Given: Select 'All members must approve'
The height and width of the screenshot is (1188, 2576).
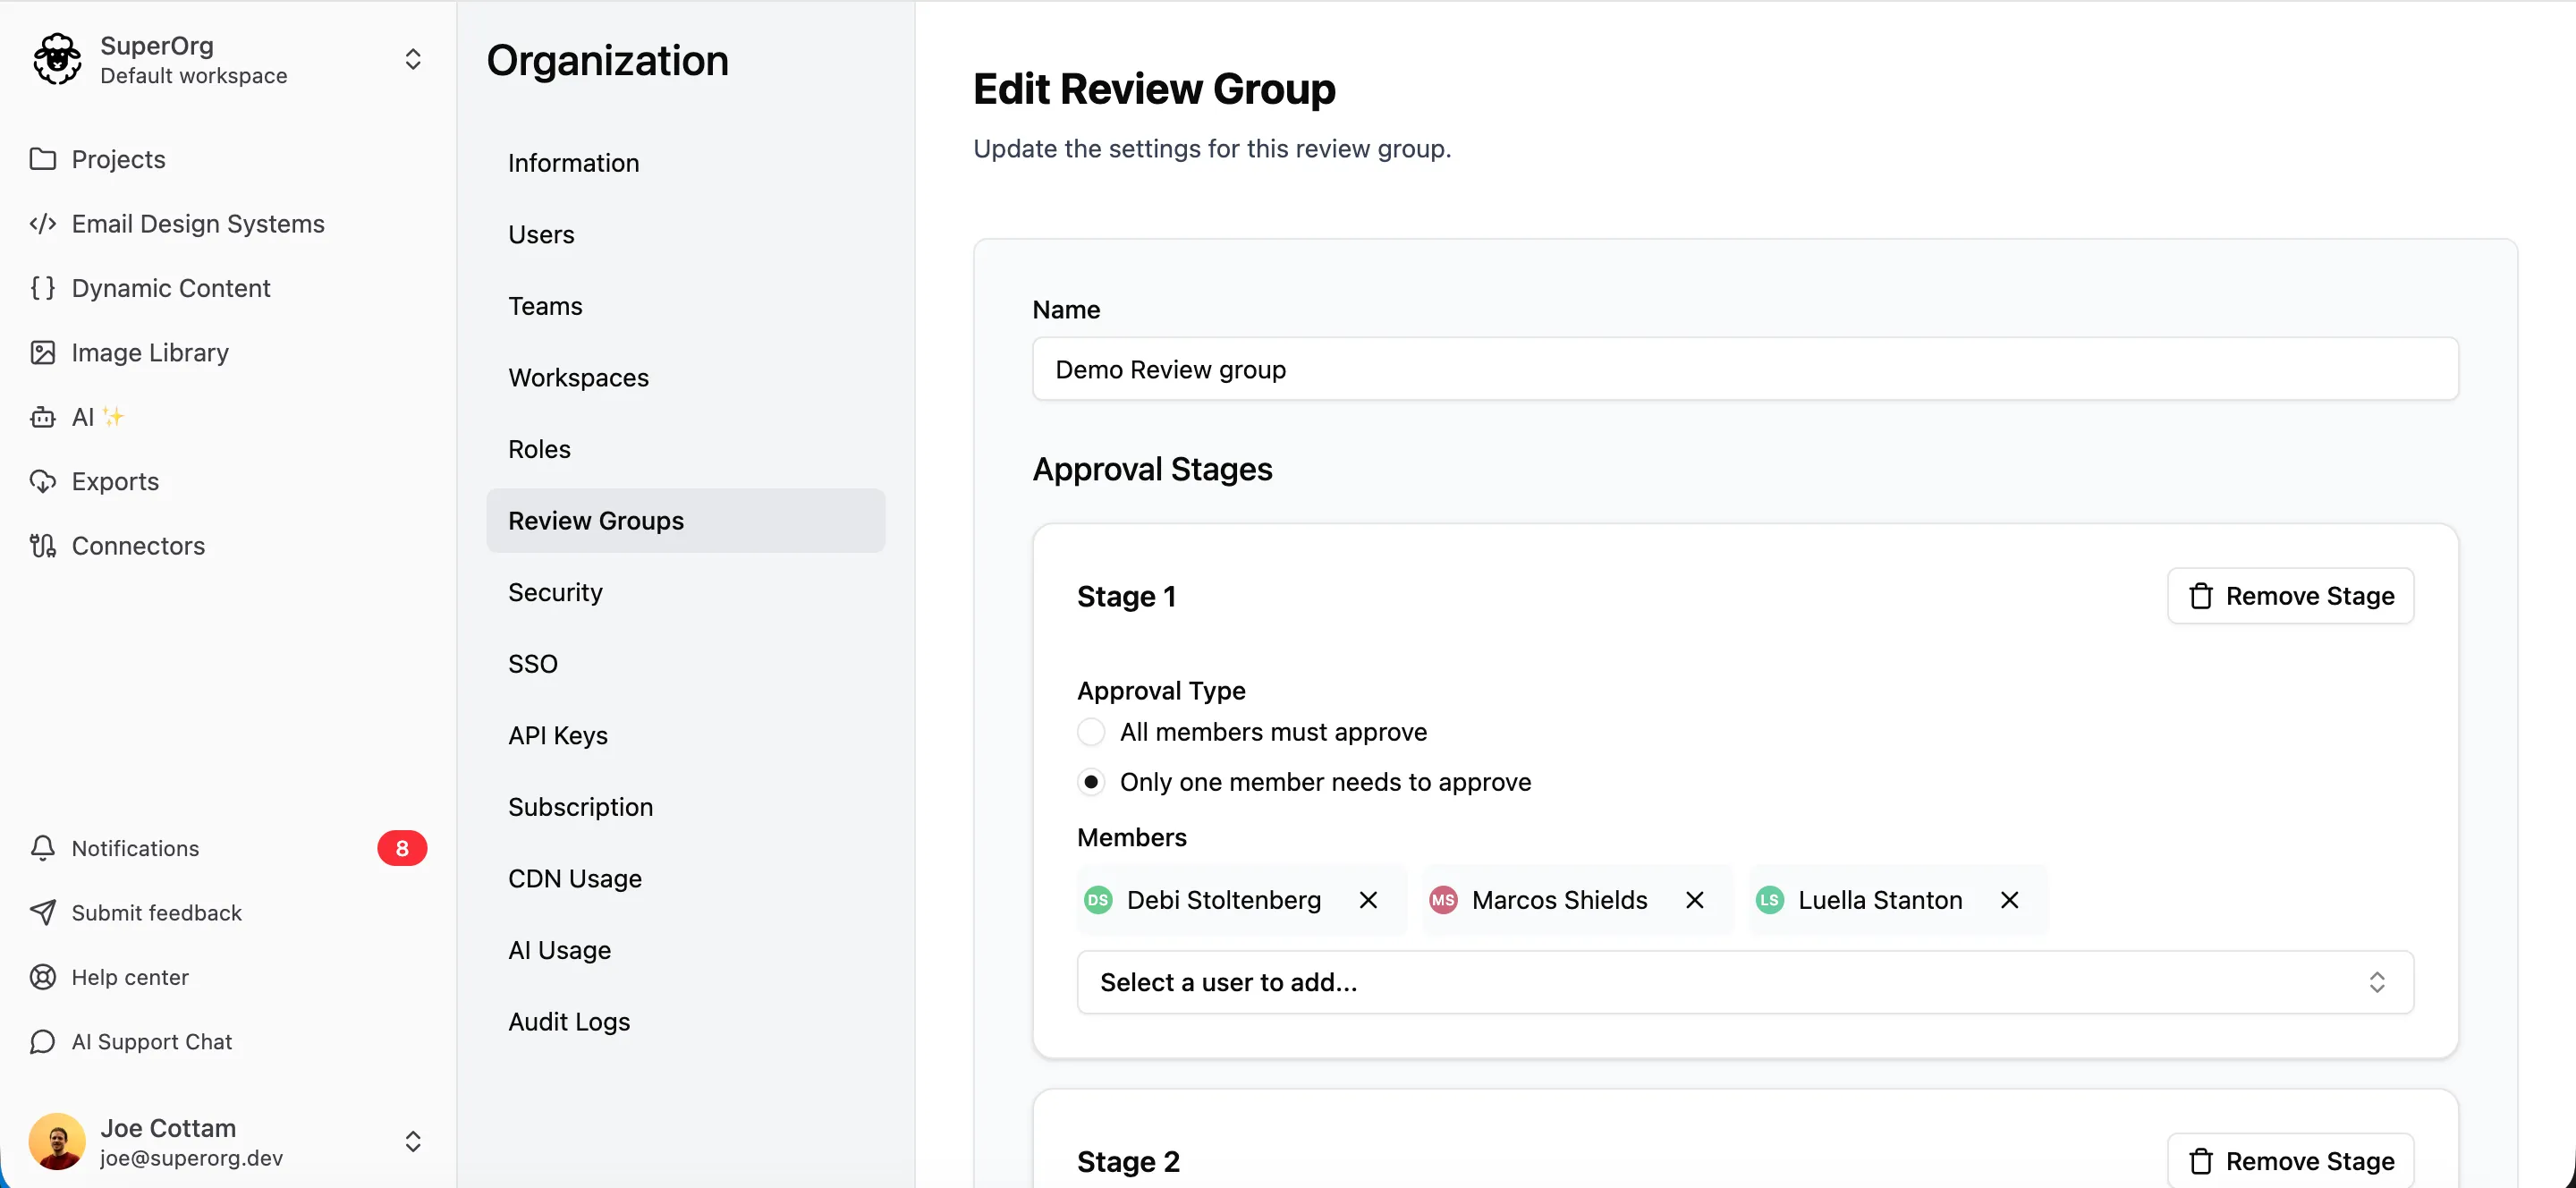Looking at the screenshot, I should coord(1091,732).
